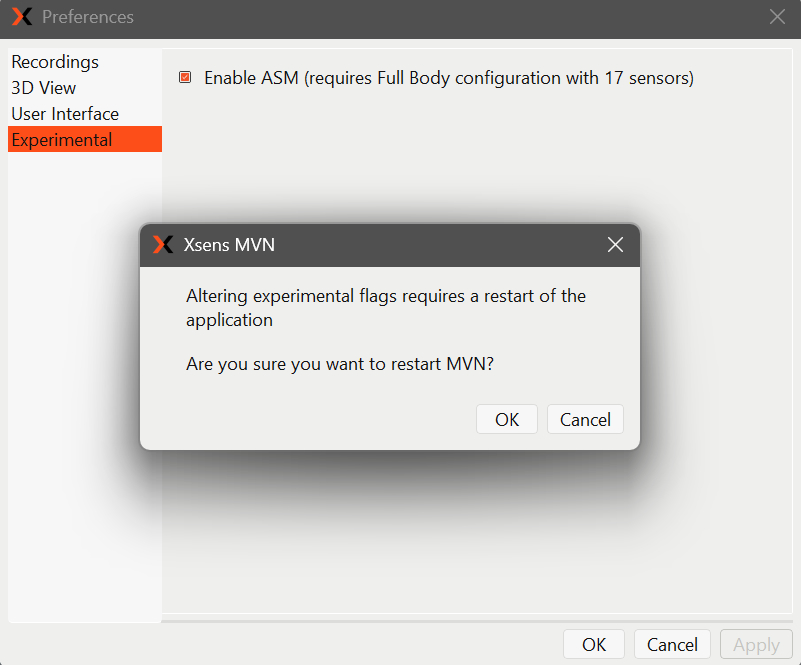Click the Apply button
801x665 pixels.
coord(755,644)
